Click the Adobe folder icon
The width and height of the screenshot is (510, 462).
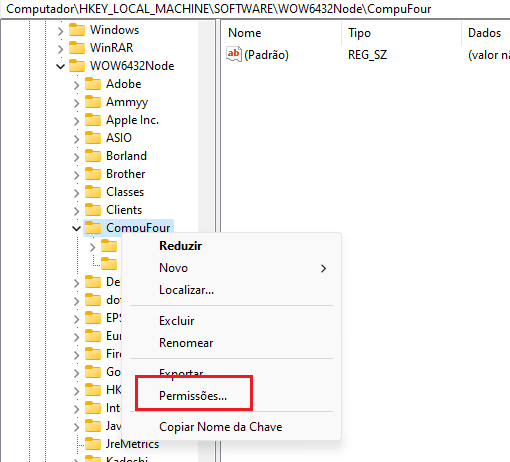(x=93, y=84)
